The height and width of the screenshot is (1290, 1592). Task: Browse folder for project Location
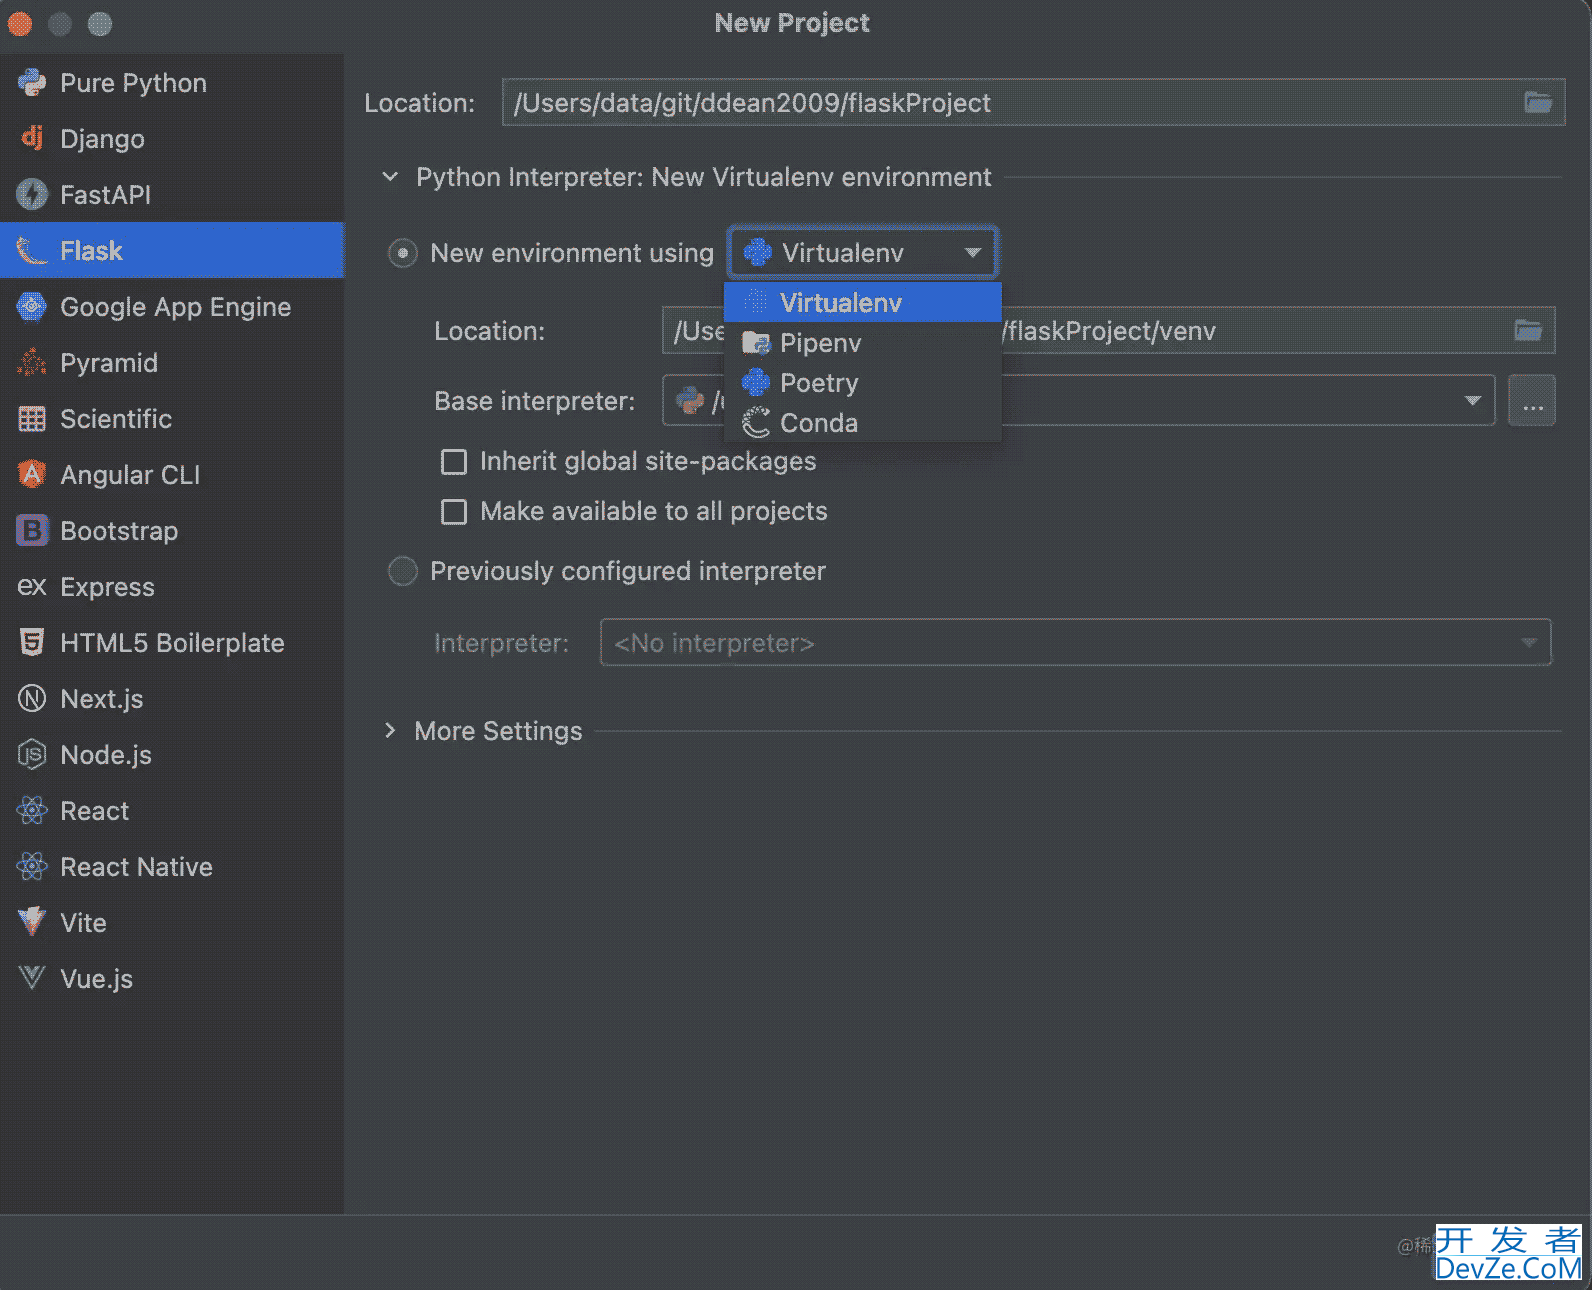tap(1538, 102)
